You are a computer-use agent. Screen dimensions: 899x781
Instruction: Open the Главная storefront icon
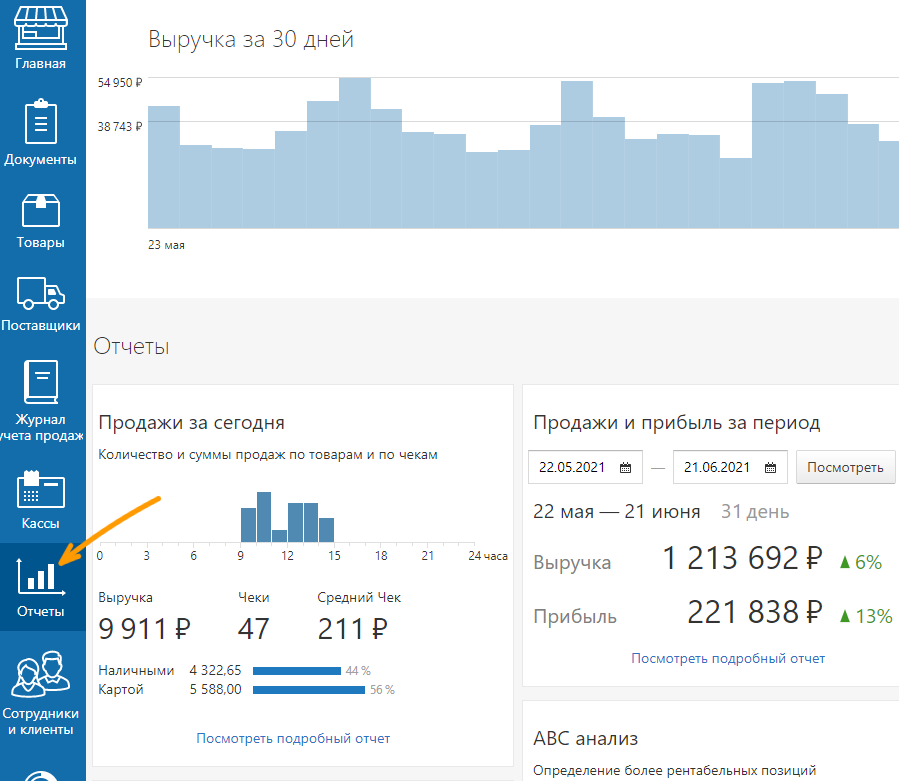tap(41, 28)
